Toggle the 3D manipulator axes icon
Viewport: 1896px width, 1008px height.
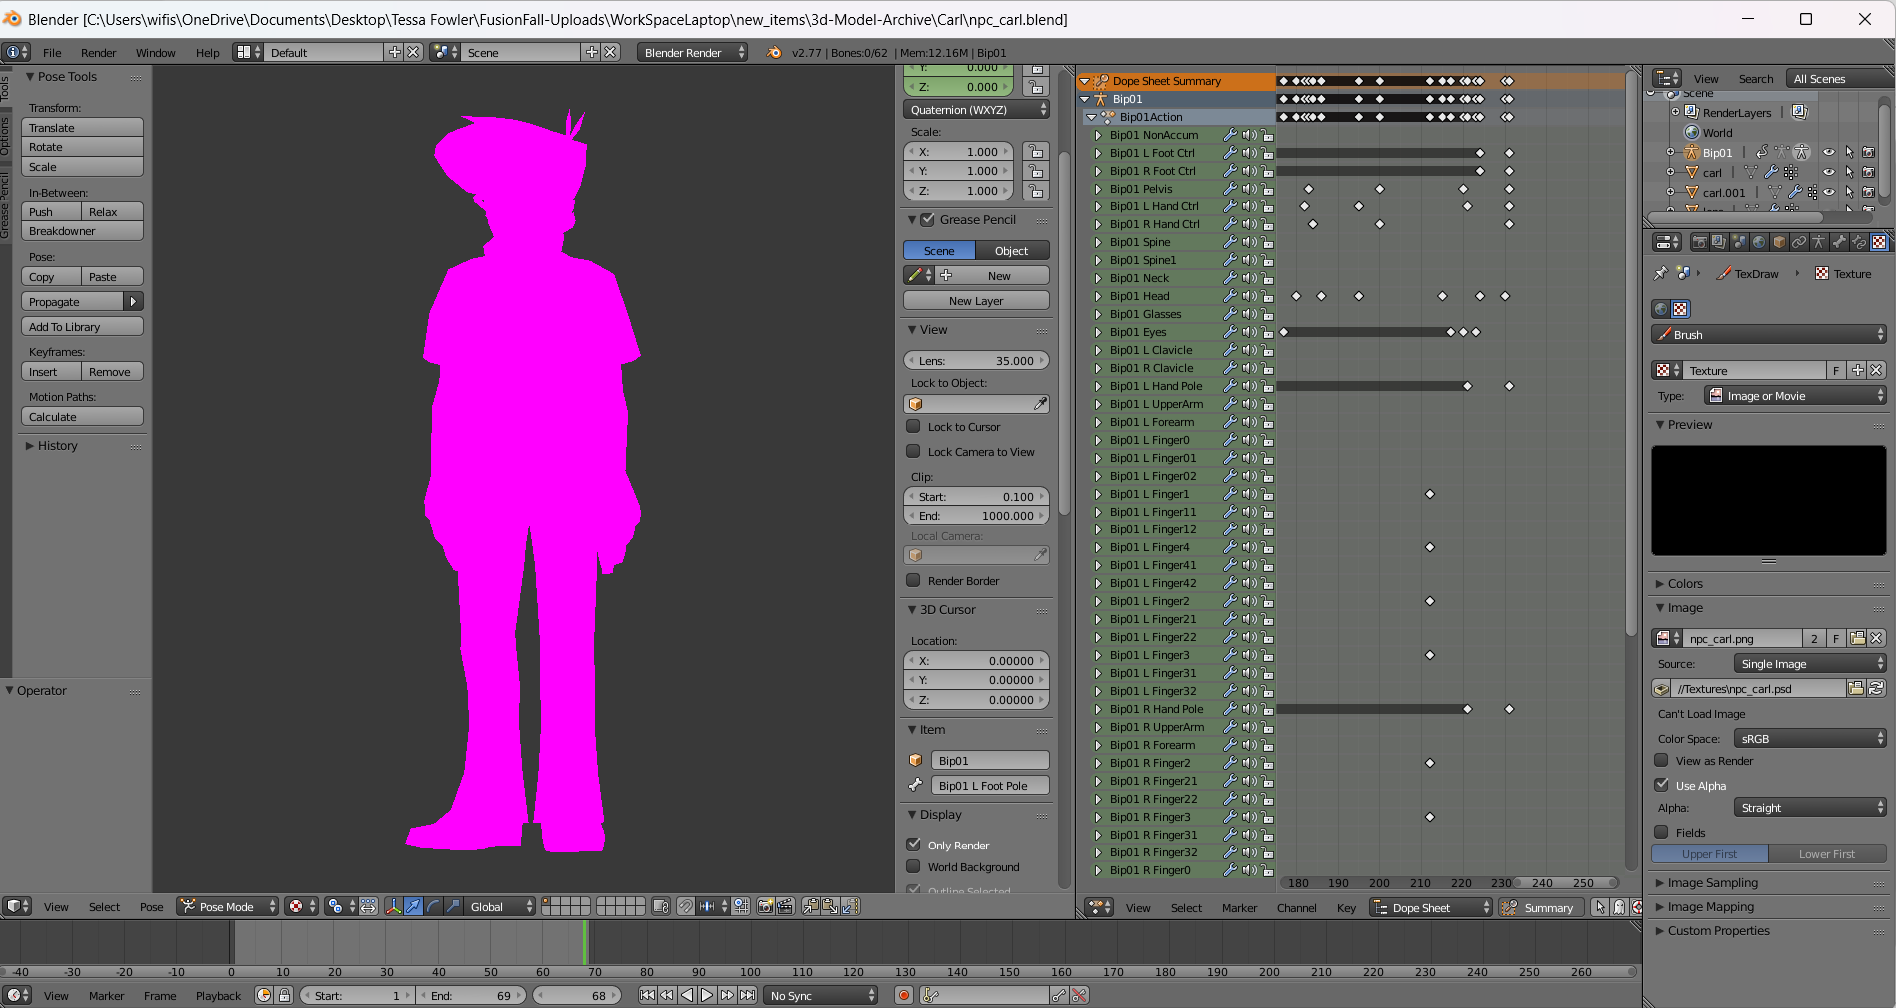click(394, 906)
